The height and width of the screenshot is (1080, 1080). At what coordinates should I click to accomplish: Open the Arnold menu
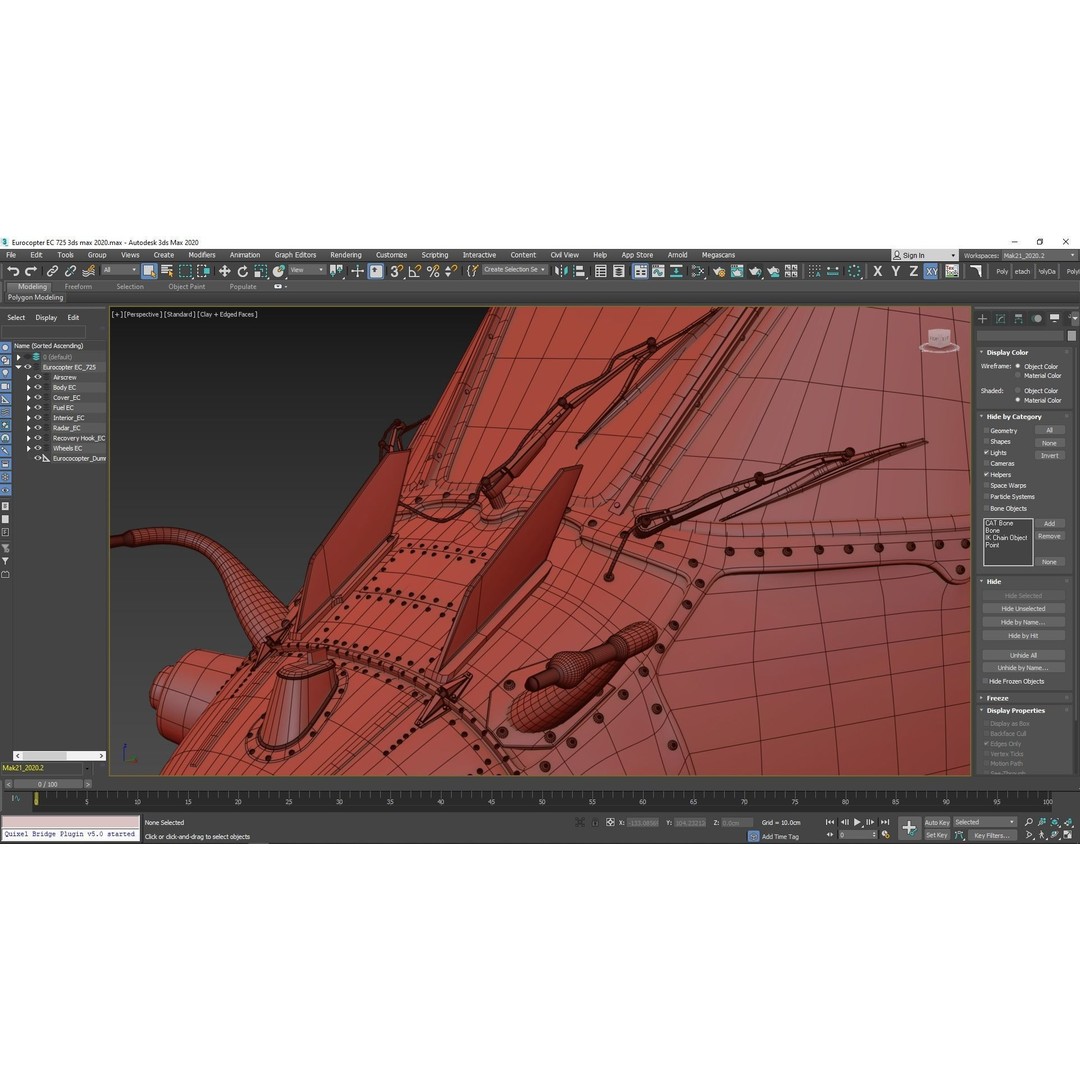tap(677, 255)
